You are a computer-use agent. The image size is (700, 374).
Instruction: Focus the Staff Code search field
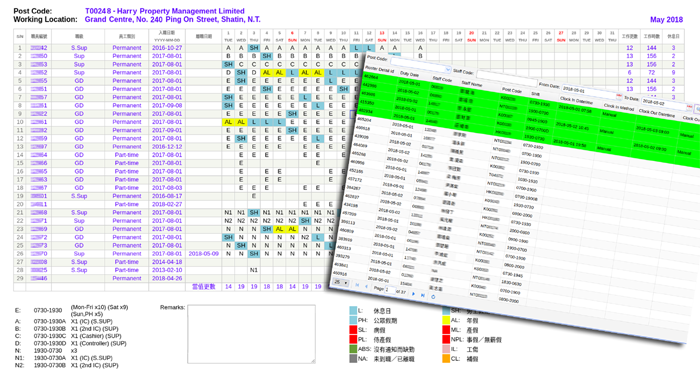(507, 79)
